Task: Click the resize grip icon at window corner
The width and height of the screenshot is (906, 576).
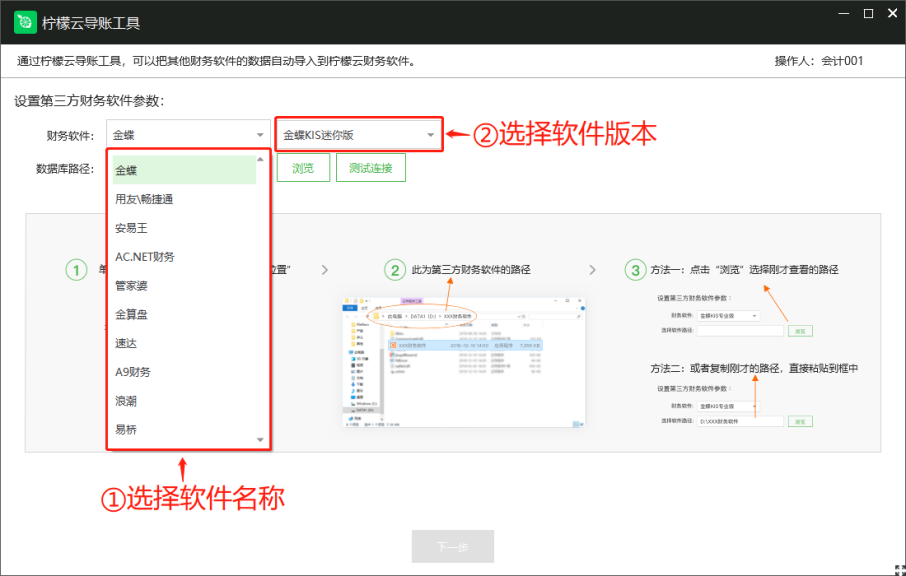Action: point(899,569)
